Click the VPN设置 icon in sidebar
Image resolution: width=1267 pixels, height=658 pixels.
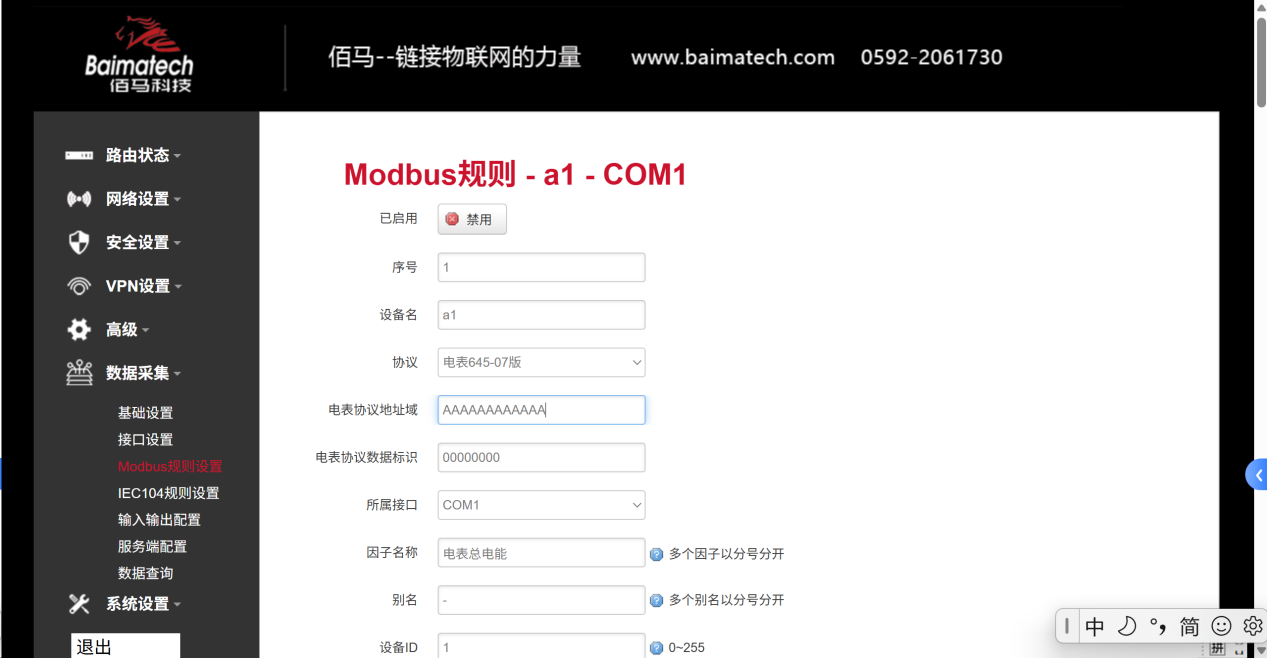[78, 285]
